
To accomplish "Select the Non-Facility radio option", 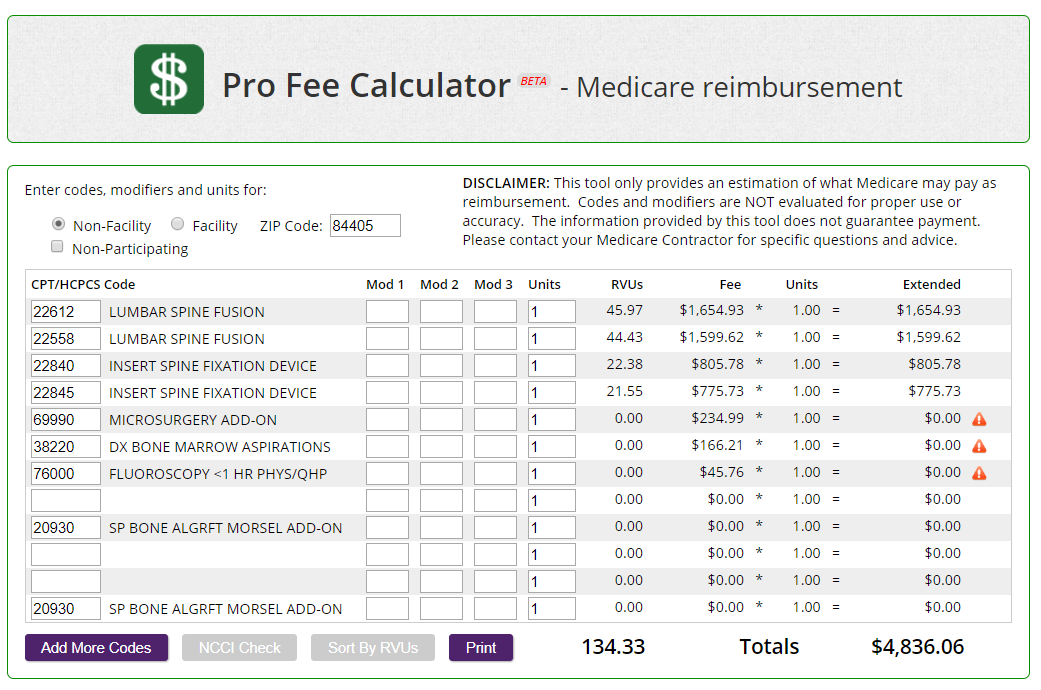I will tap(58, 224).
